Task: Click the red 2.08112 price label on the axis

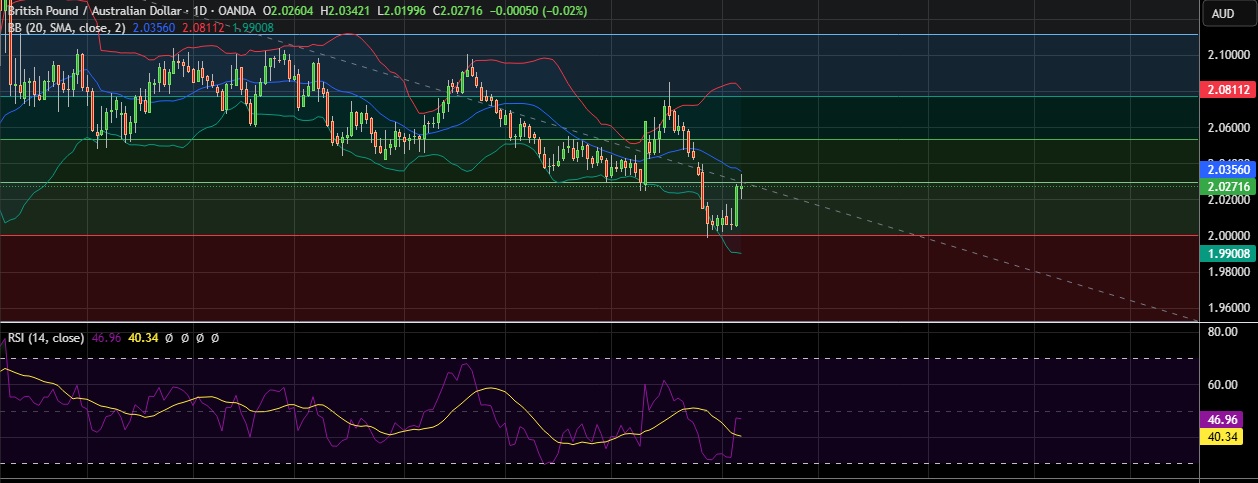Action: click(x=1227, y=90)
